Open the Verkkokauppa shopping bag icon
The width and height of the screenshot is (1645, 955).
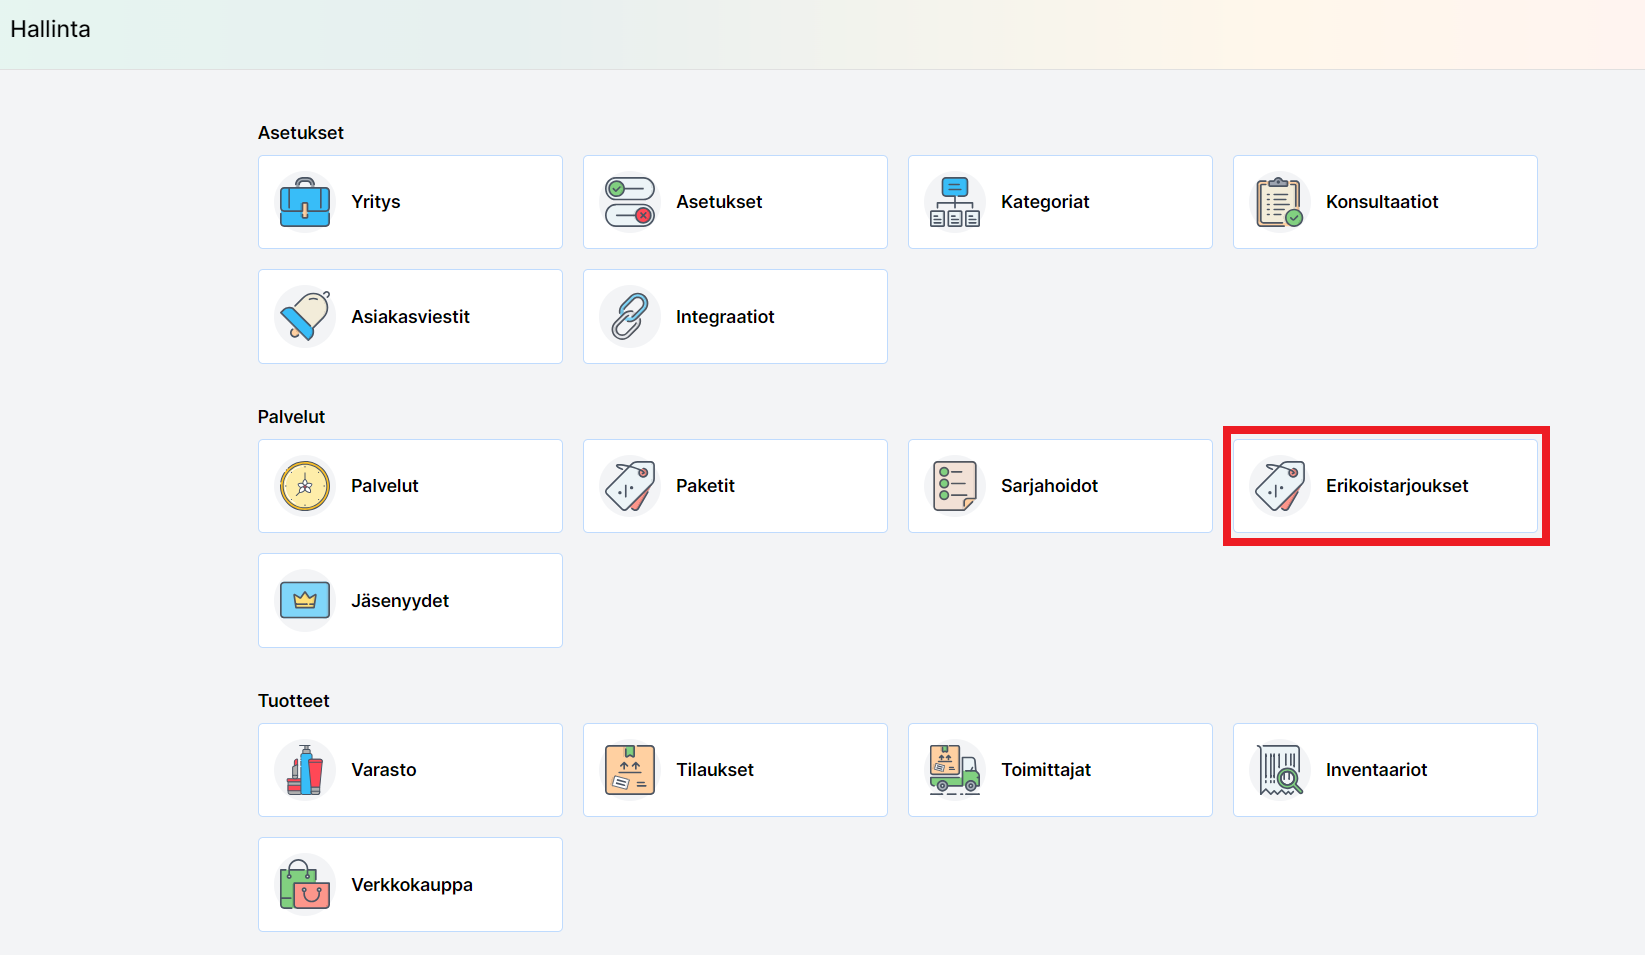click(x=305, y=885)
